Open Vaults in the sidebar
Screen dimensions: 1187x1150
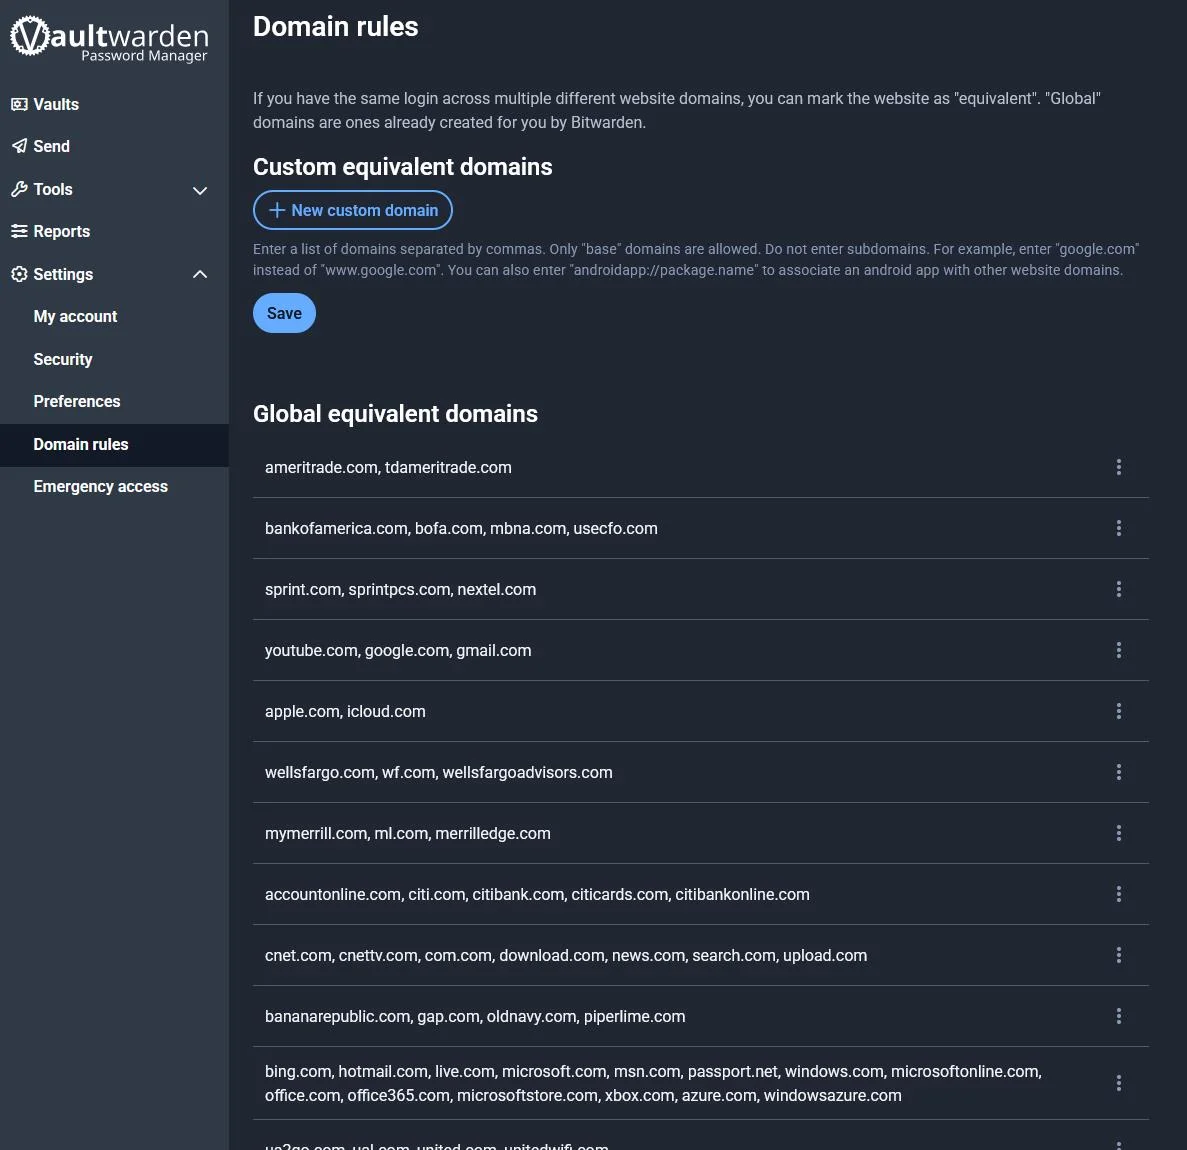(x=56, y=104)
